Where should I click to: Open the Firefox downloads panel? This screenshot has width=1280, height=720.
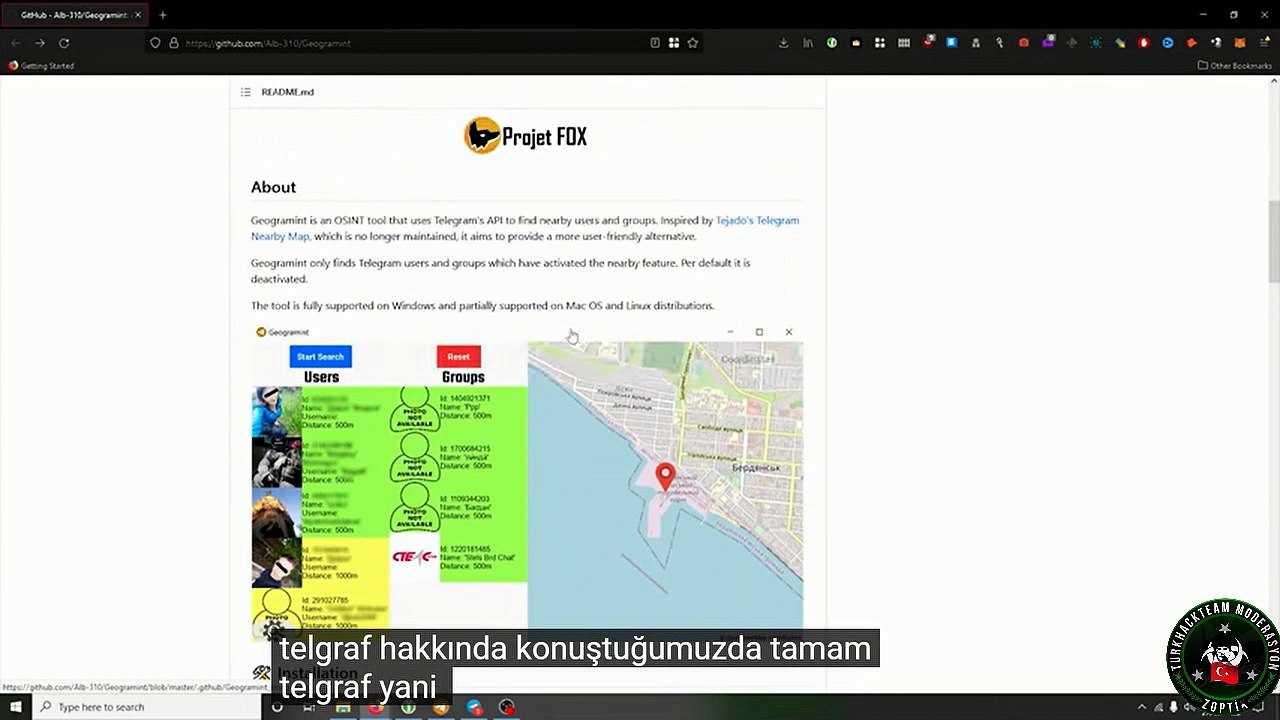(x=783, y=43)
